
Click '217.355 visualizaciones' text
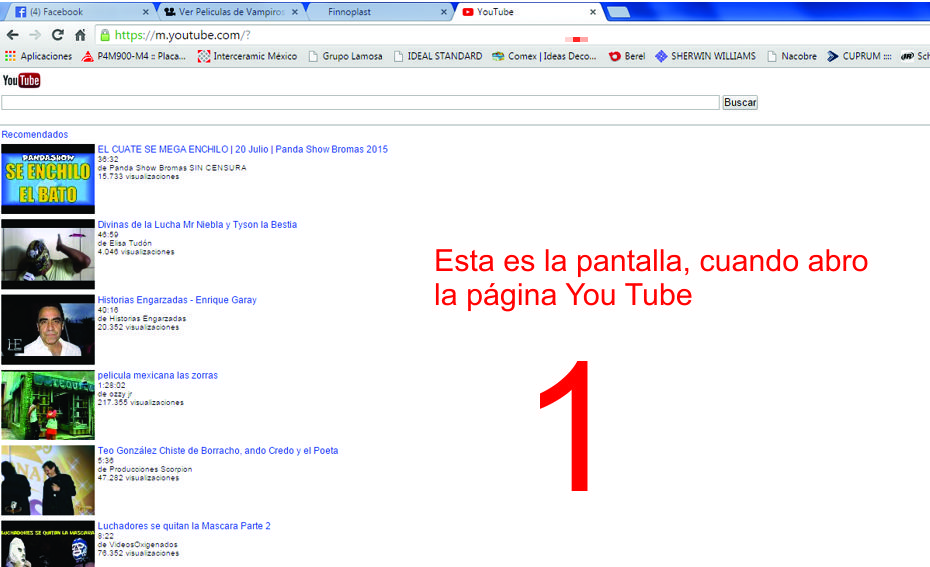coord(141,402)
